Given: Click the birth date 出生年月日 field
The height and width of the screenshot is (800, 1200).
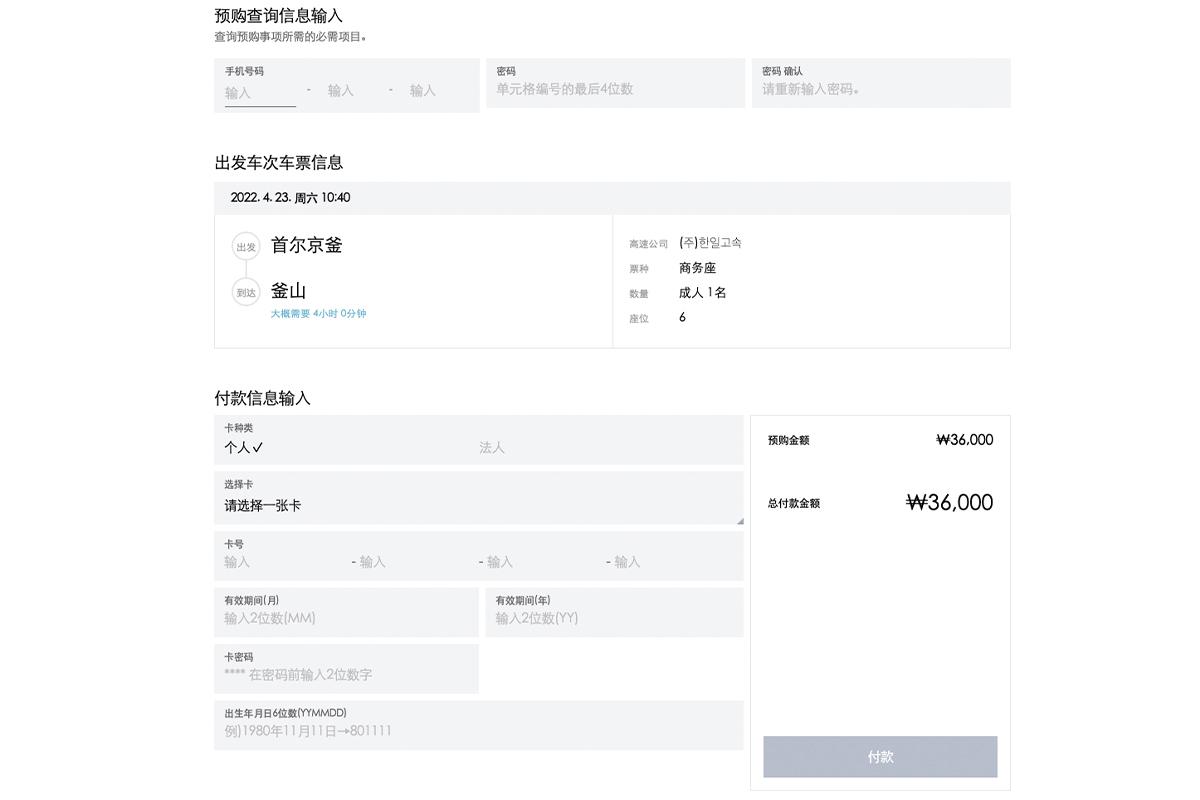Looking at the screenshot, I should point(478,731).
